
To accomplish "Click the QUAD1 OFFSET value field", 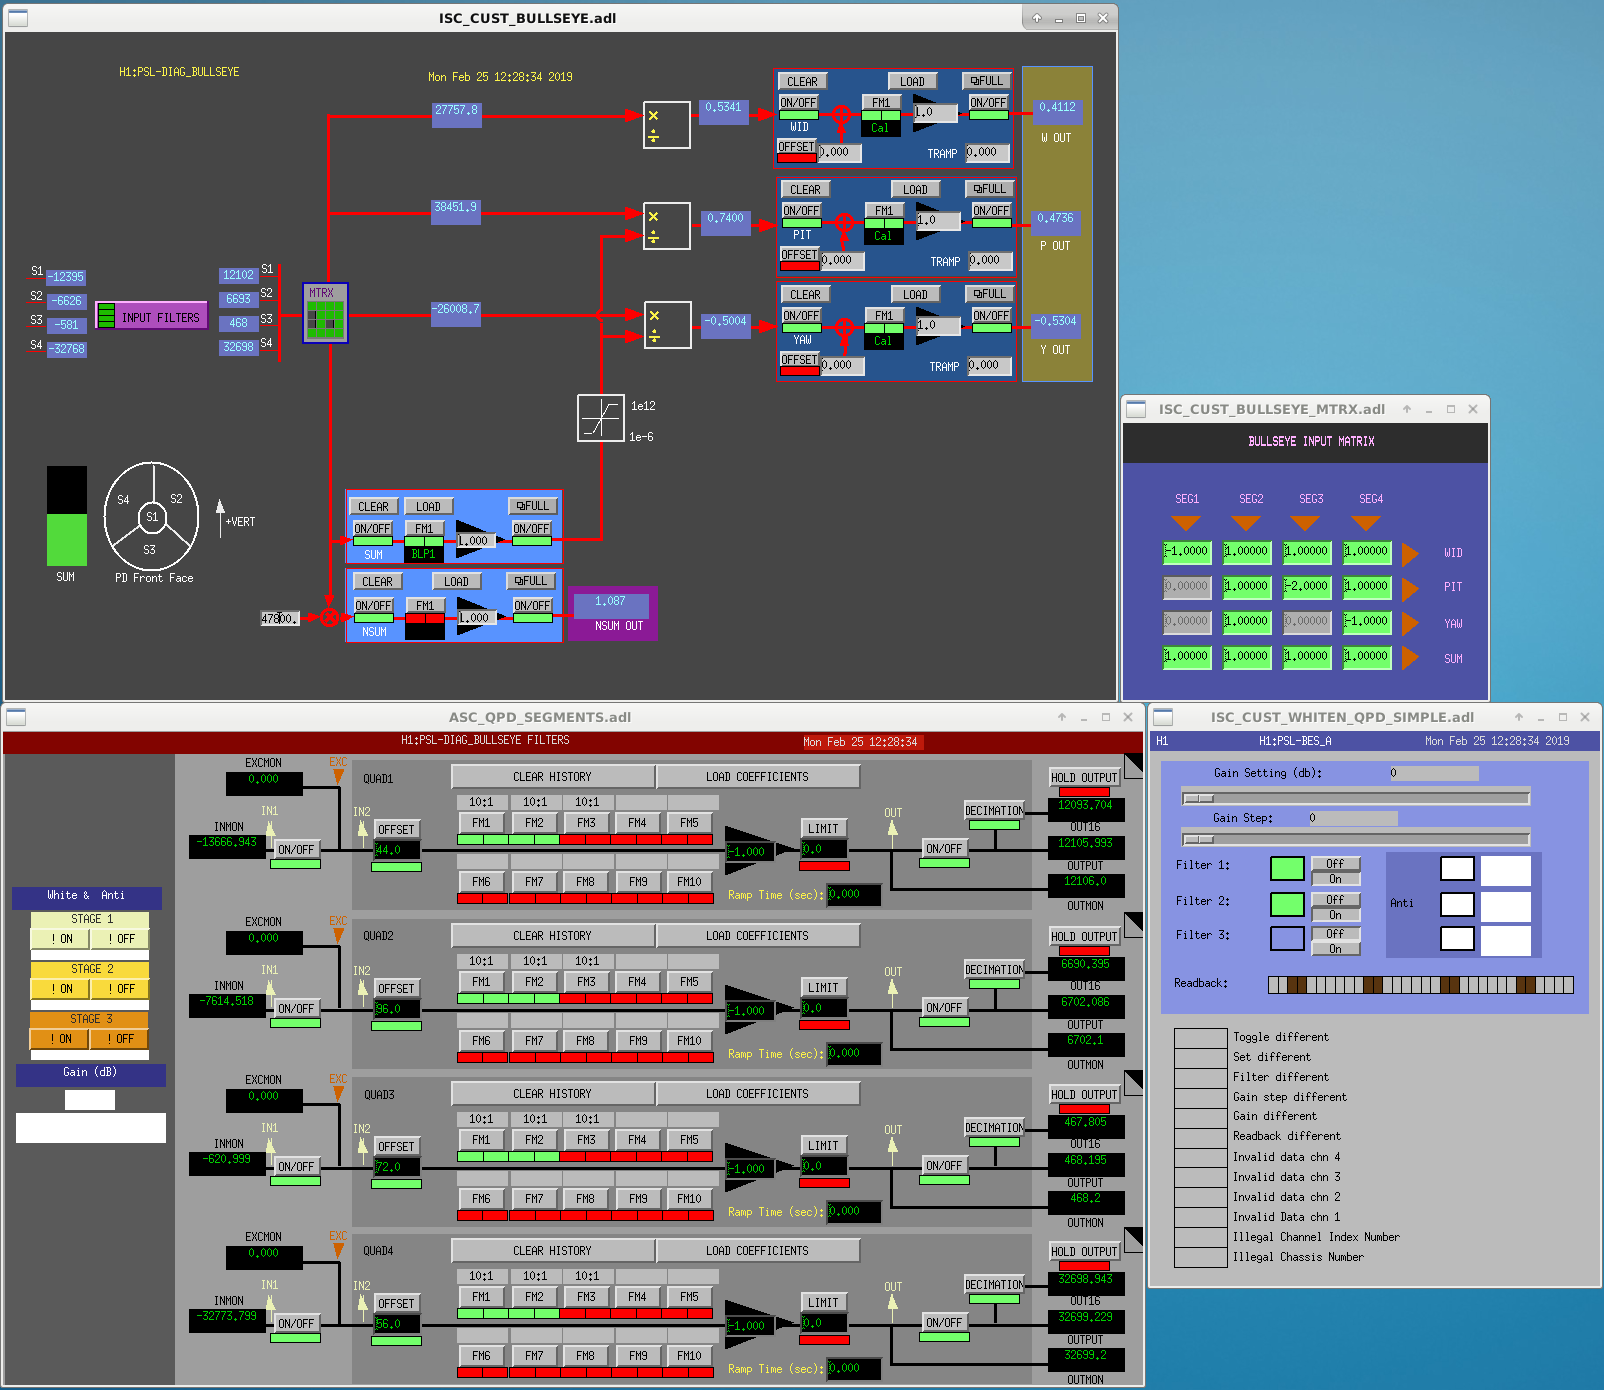I will pyautogui.click(x=396, y=850).
